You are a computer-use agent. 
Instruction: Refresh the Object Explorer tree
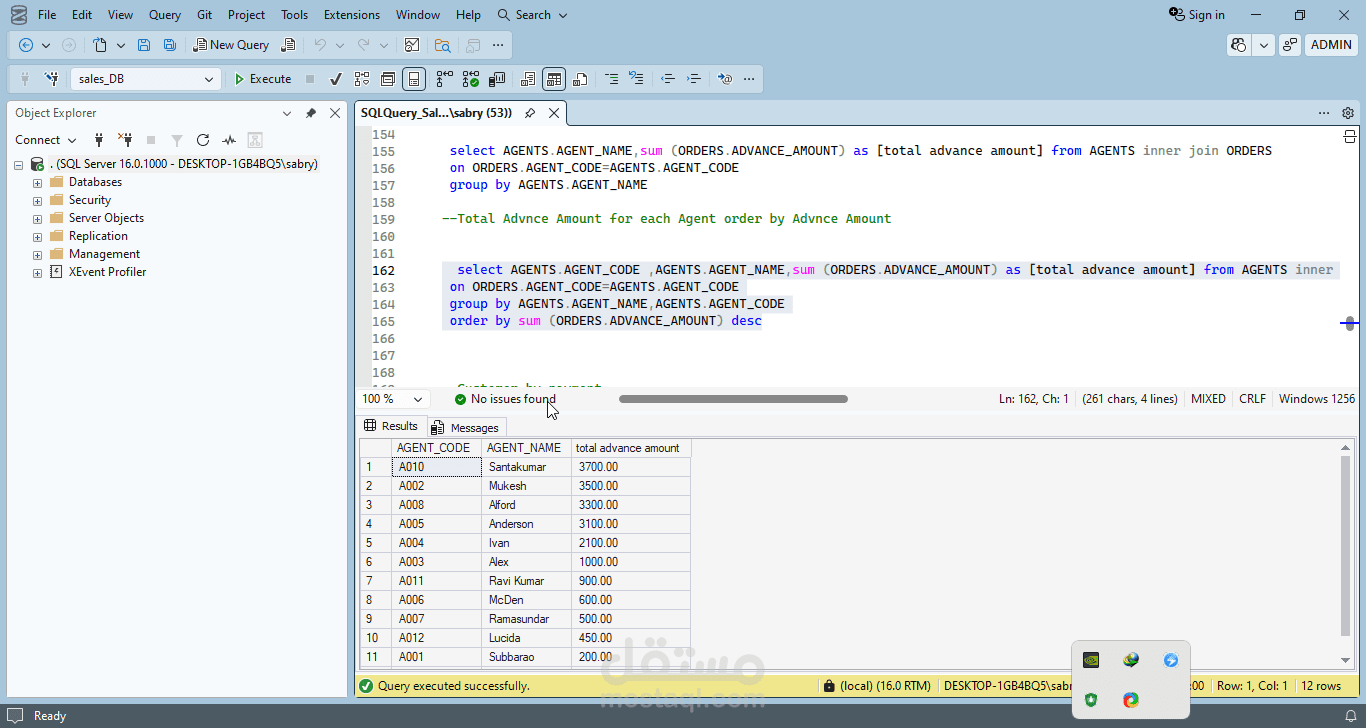pos(203,140)
